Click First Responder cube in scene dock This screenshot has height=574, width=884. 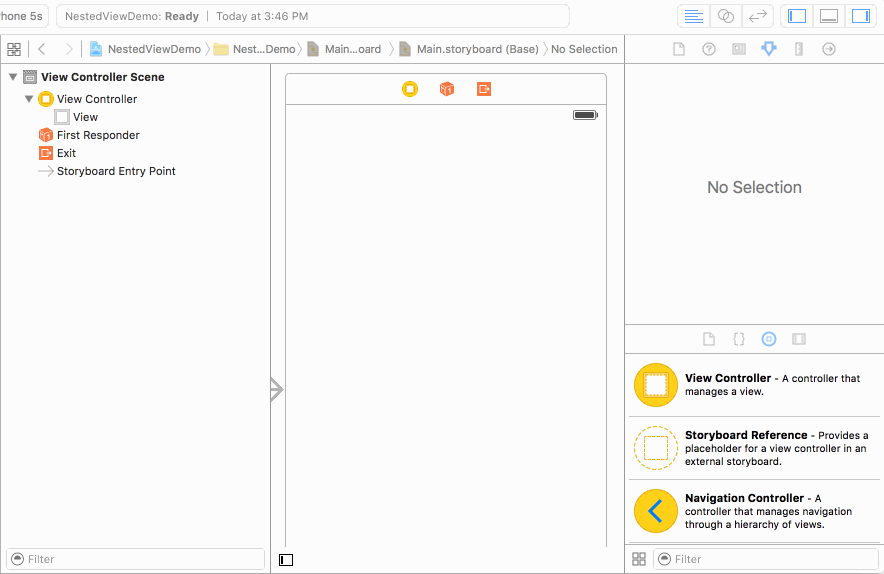[x=447, y=89]
